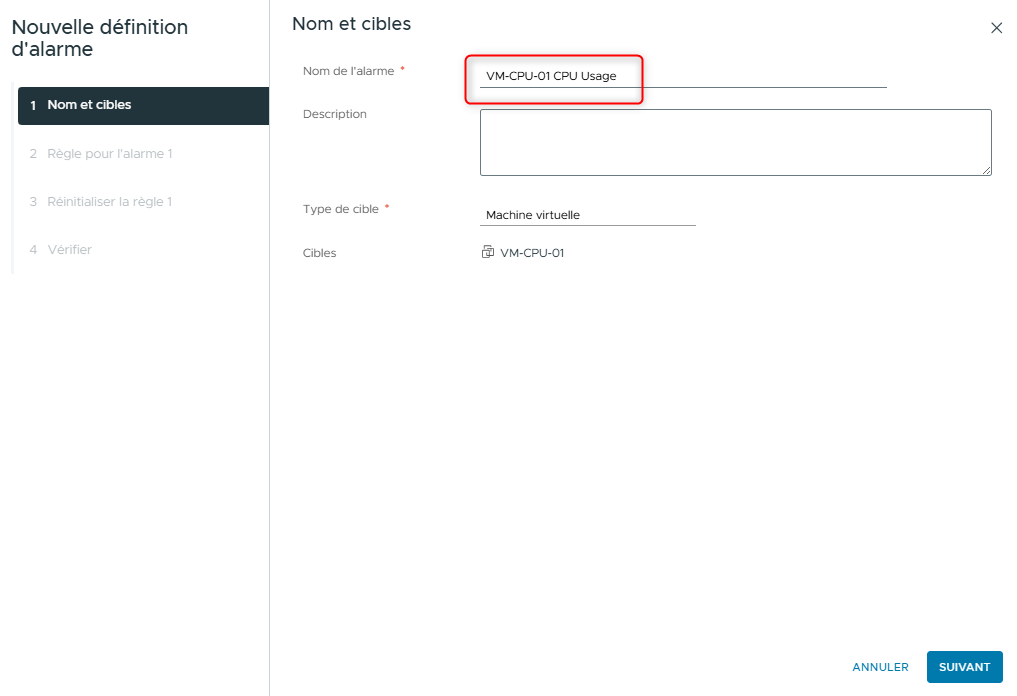1017x696 pixels.
Task: Click the virtual machine icon beside VM-CPU-01
Action: point(488,253)
